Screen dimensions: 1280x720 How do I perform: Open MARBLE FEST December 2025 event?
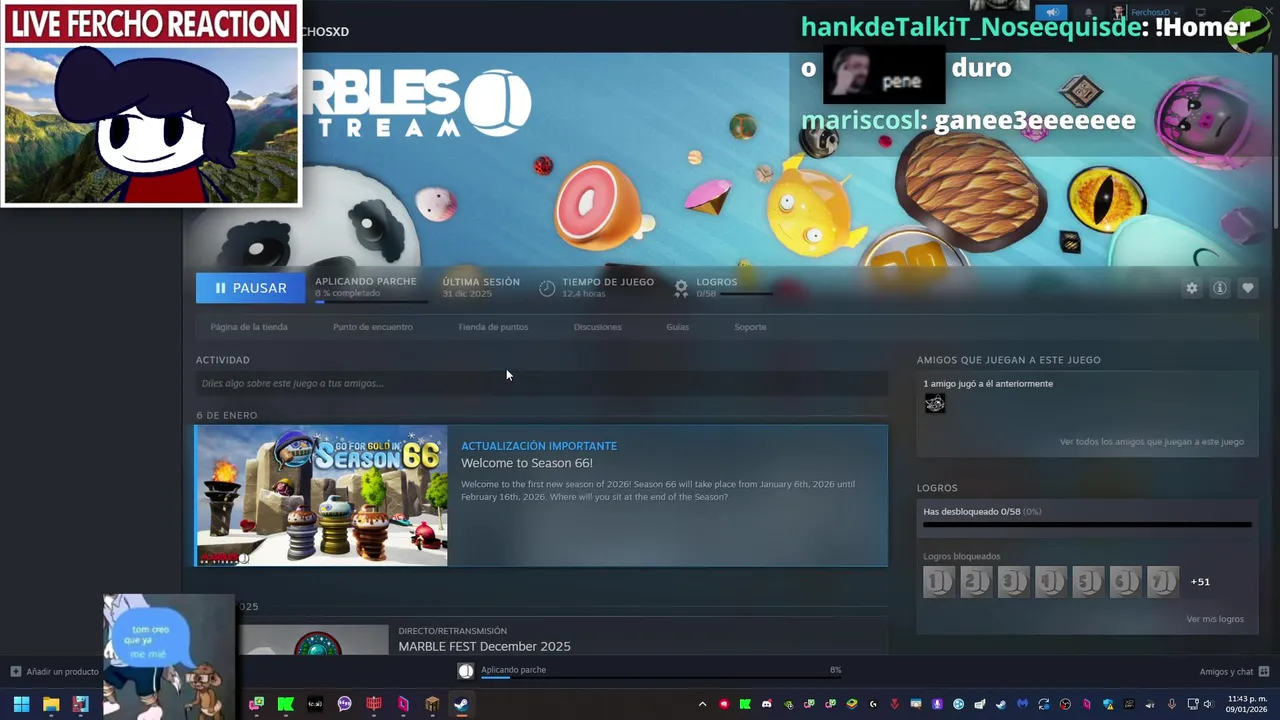(x=484, y=647)
